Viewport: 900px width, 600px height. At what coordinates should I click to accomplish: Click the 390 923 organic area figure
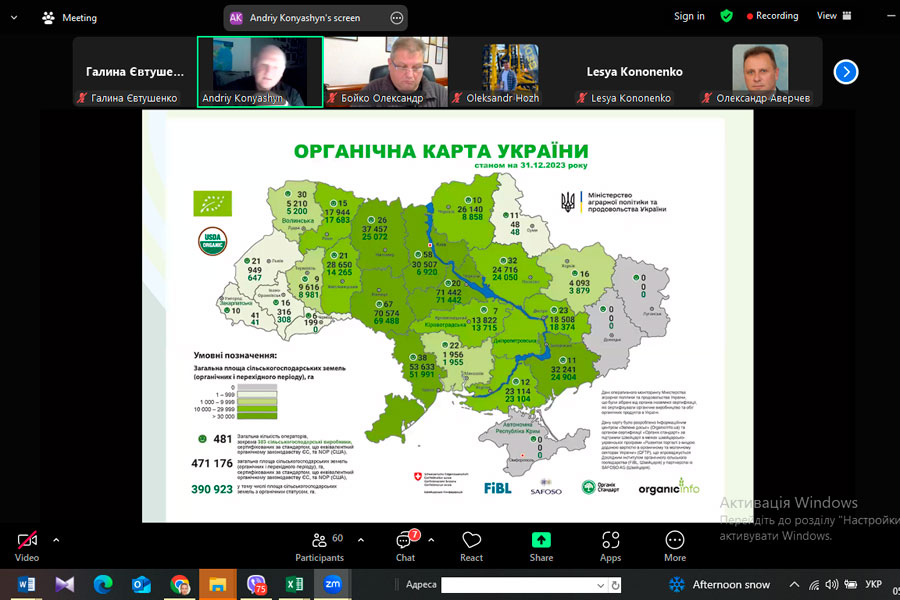point(212,489)
